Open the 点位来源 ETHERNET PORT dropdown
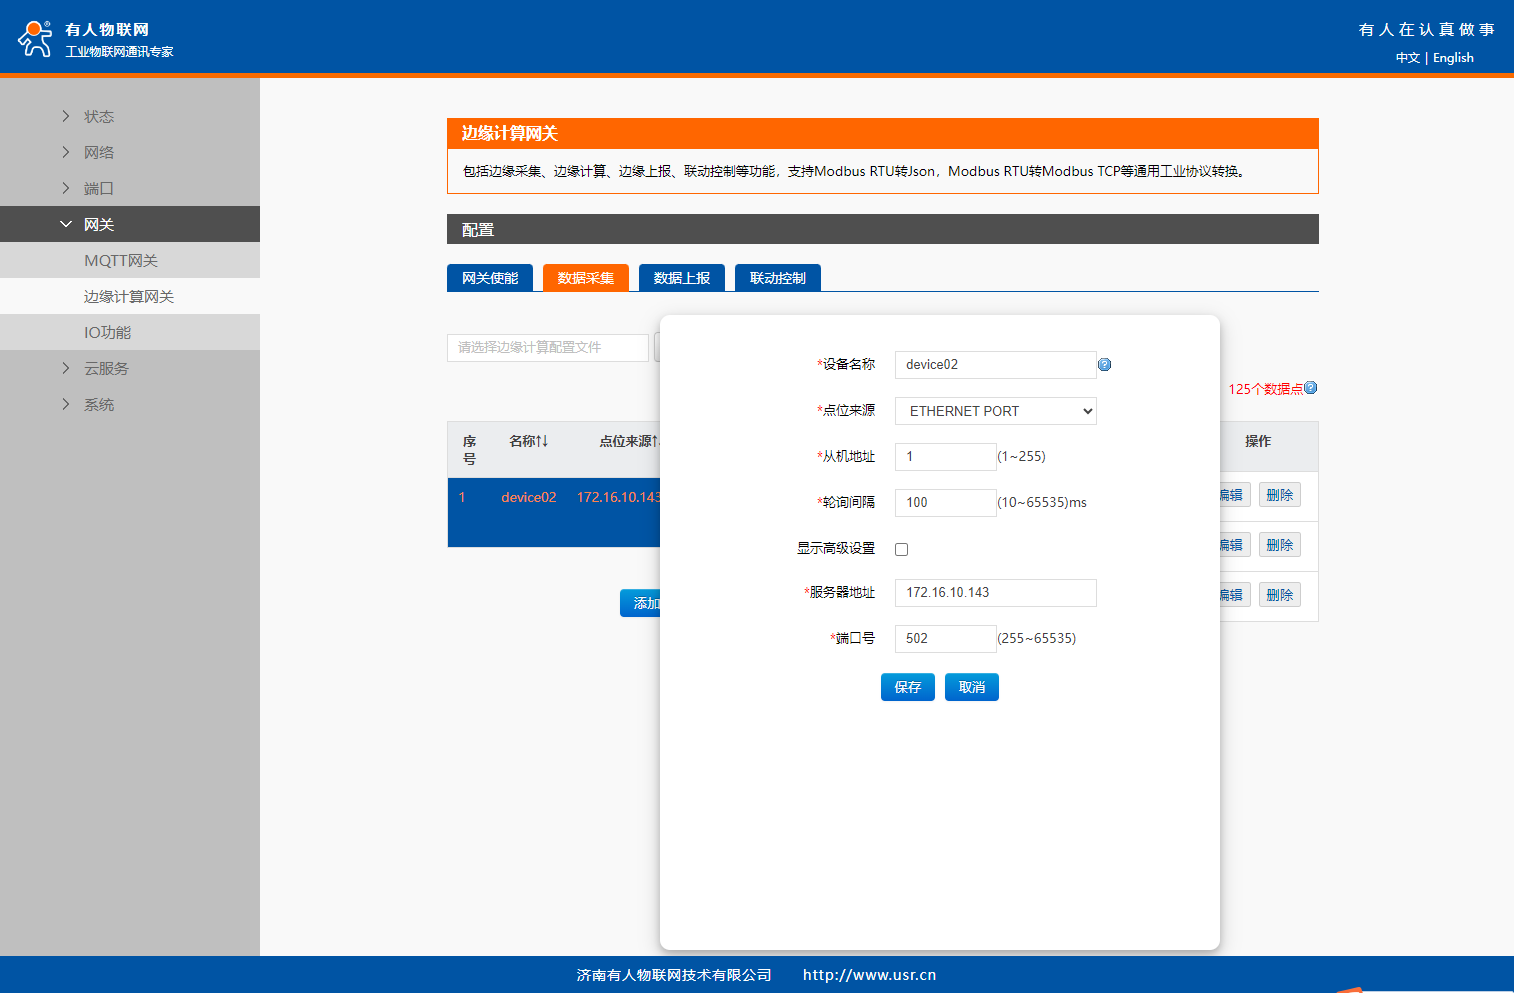Image resolution: width=1514 pixels, height=993 pixels. (x=995, y=411)
